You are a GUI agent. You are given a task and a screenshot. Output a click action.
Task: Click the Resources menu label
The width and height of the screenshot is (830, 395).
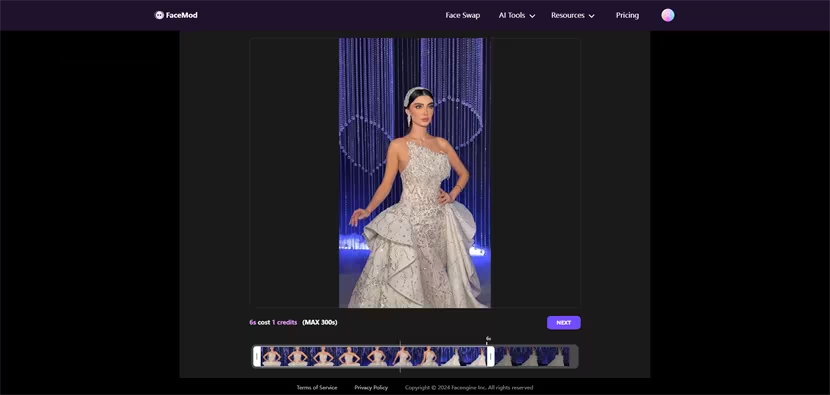(567, 15)
